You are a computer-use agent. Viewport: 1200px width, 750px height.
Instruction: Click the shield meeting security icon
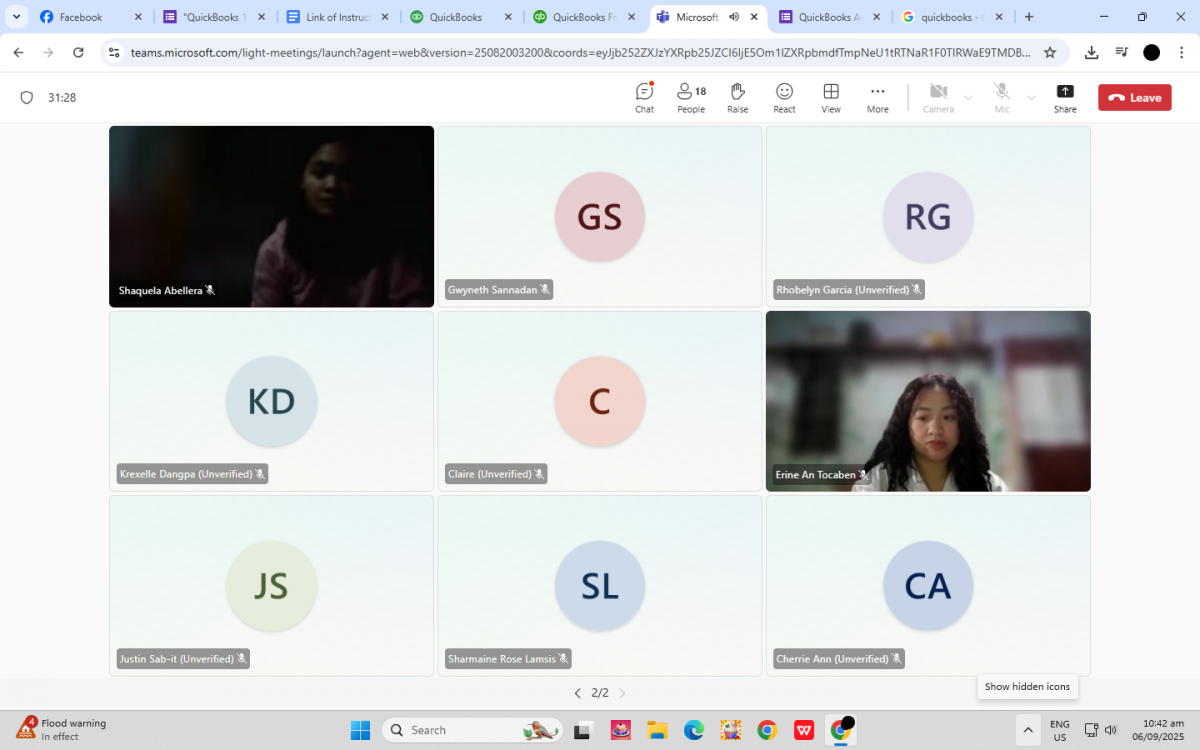(x=27, y=98)
